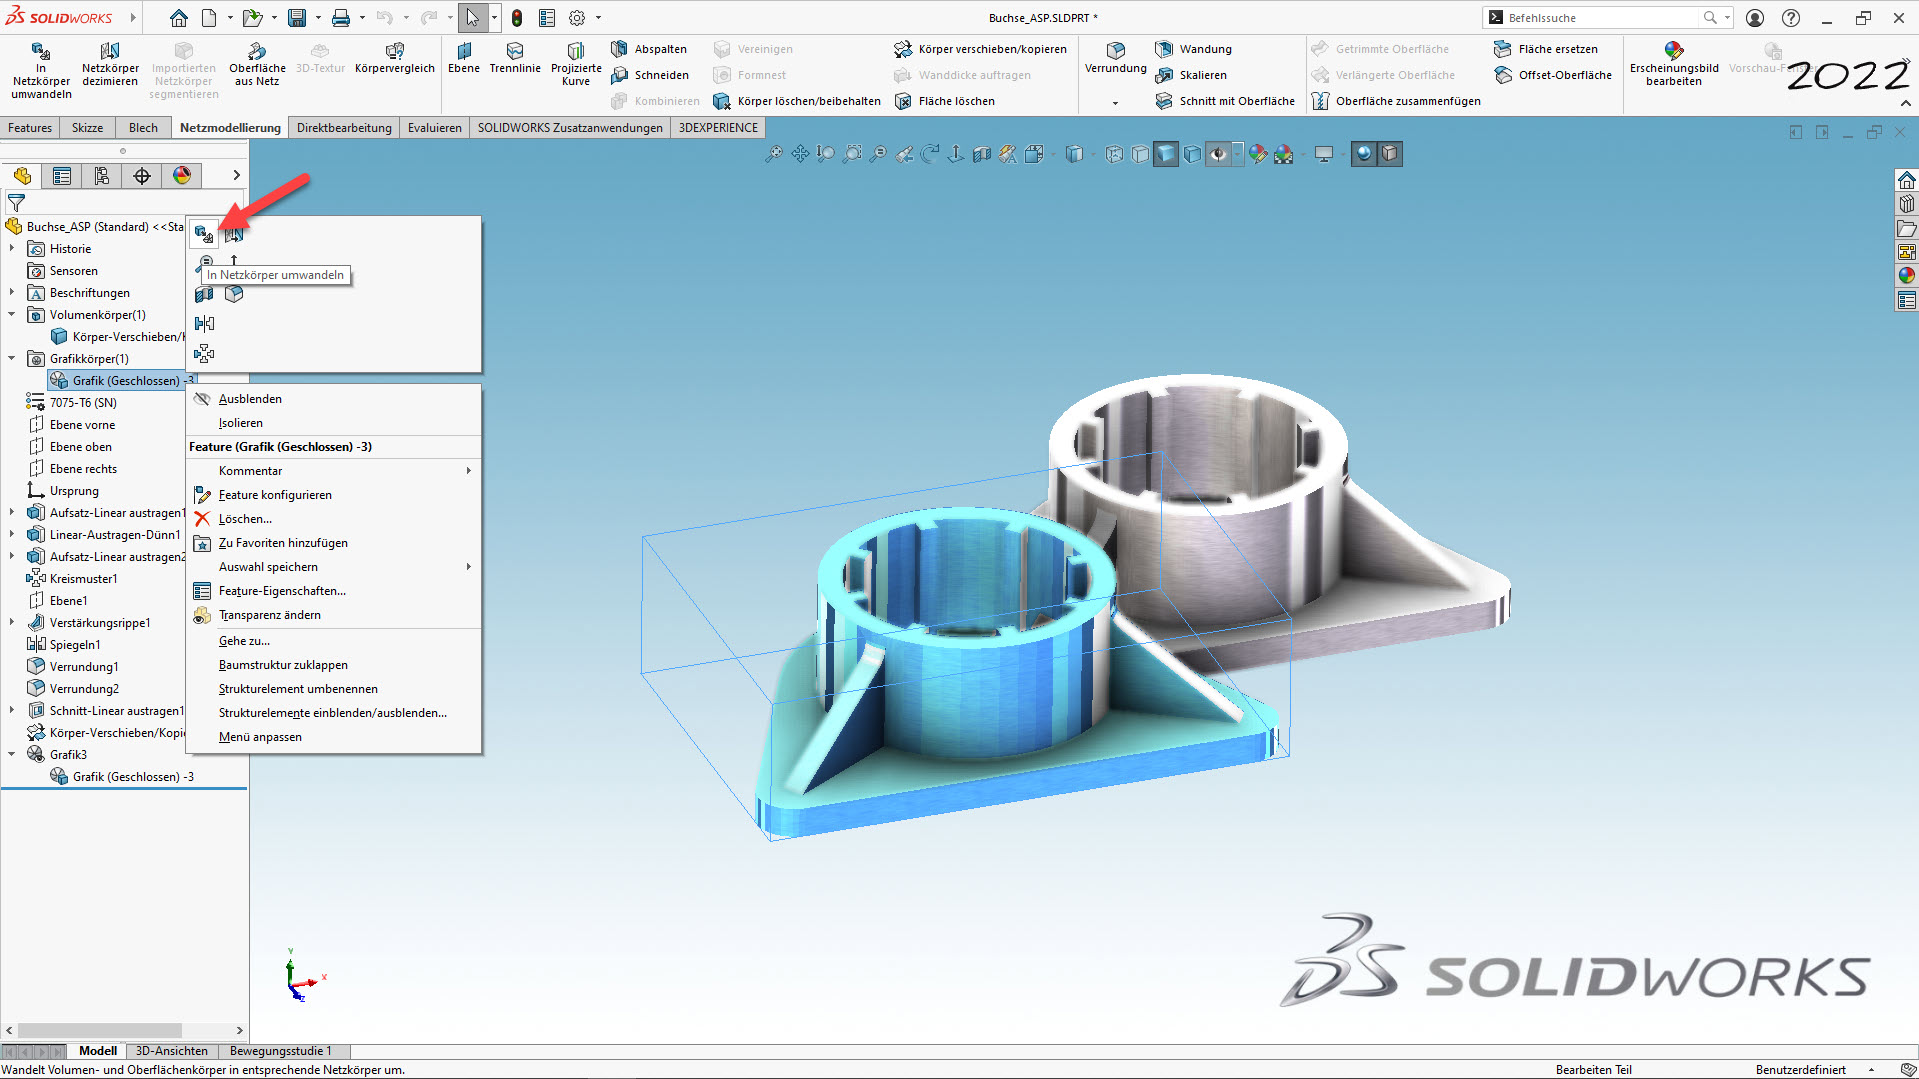Choose Transparenz ändern
Image resolution: width=1919 pixels, height=1079 pixels.
[x=334, y=615]
